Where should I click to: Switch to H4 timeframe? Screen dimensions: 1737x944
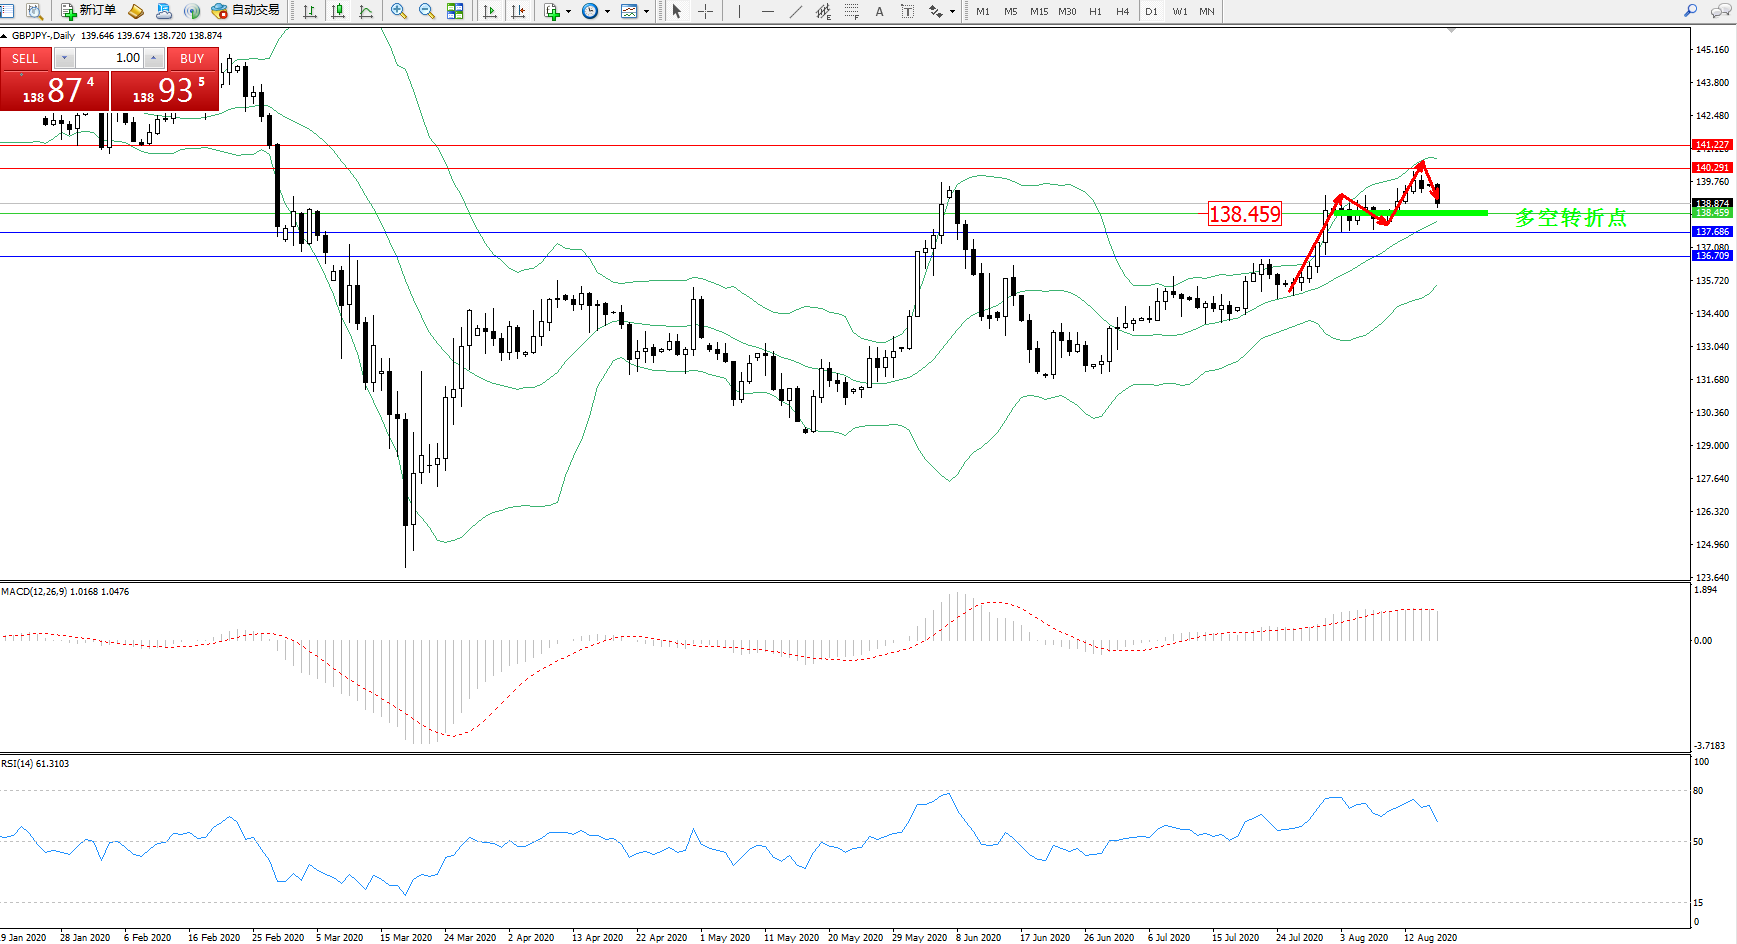pos(1123,11)
